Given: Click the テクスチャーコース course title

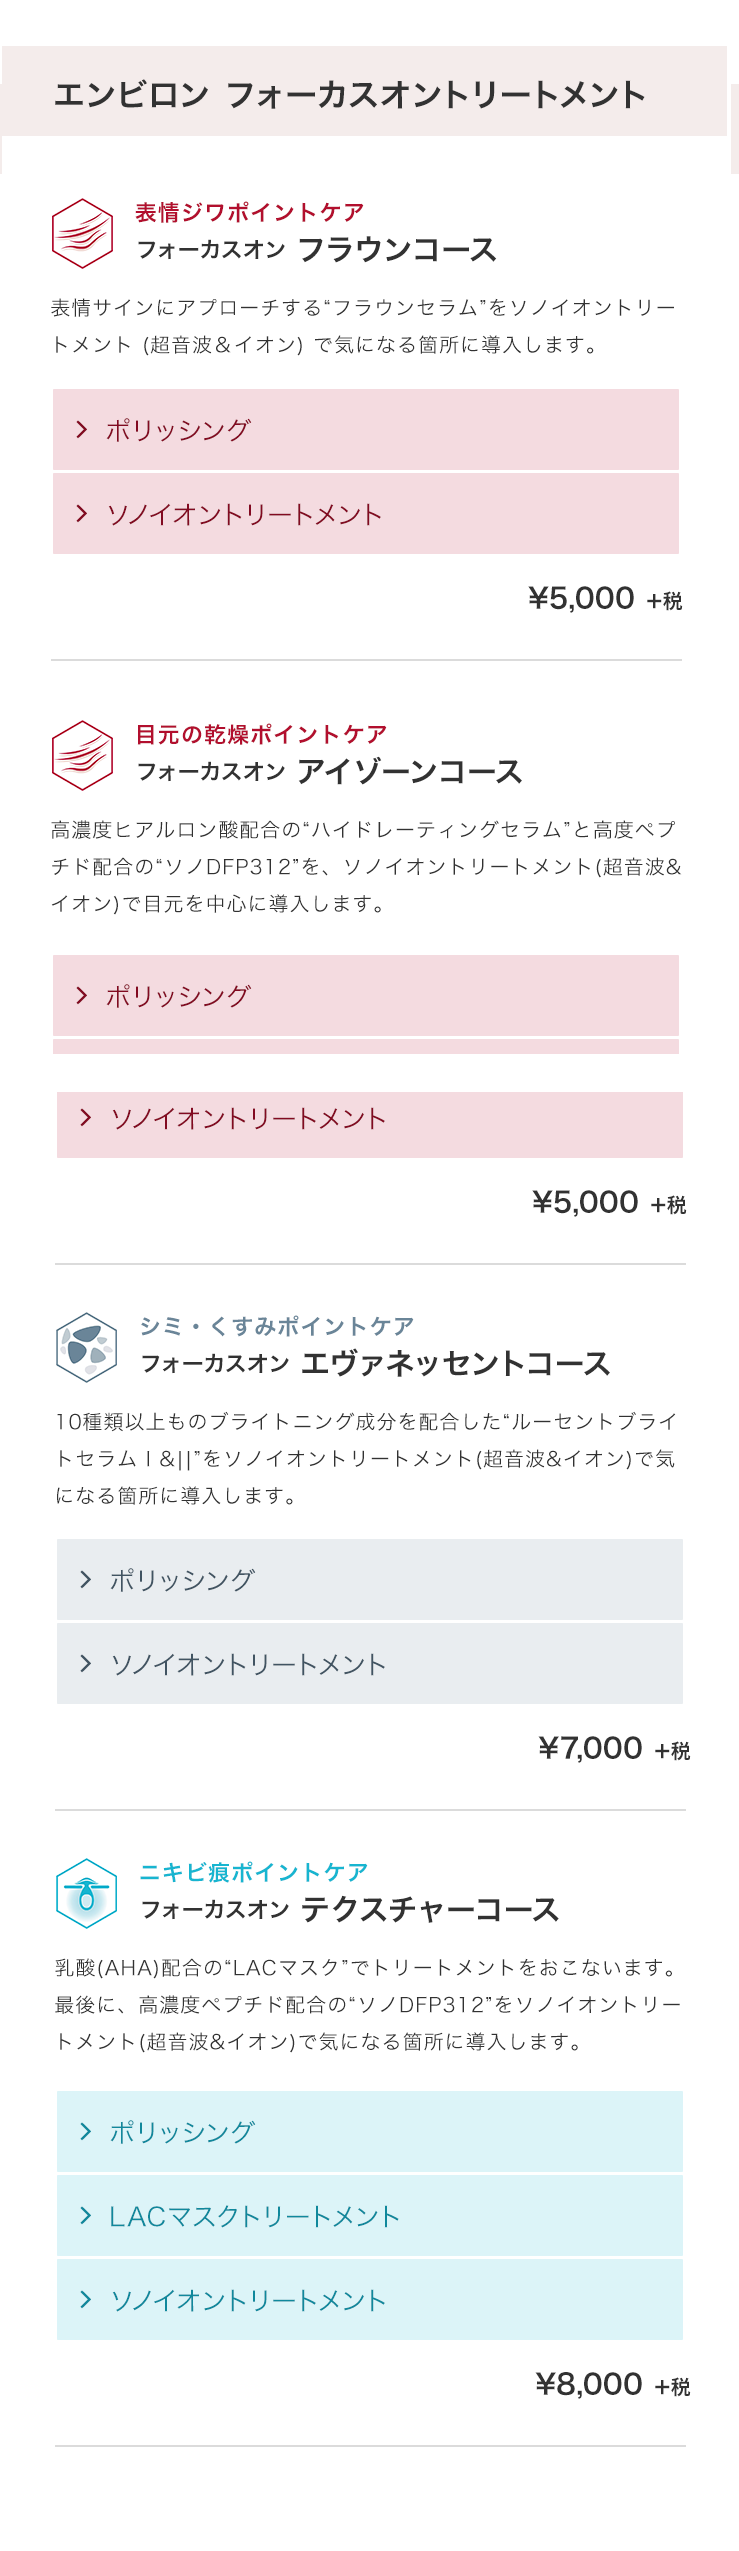Looking at the screenshot, I should (x=429, y=1910).
